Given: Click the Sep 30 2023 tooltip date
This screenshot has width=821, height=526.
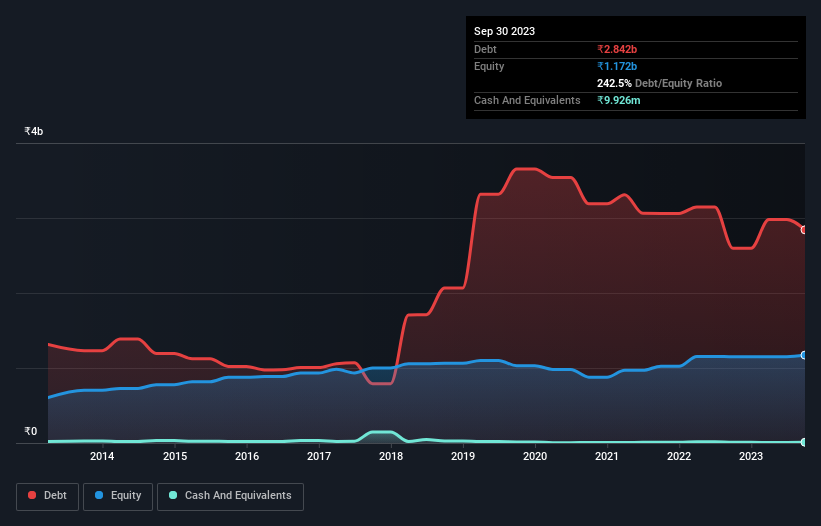Looking at the screenshot, I should tap(504, 31).
